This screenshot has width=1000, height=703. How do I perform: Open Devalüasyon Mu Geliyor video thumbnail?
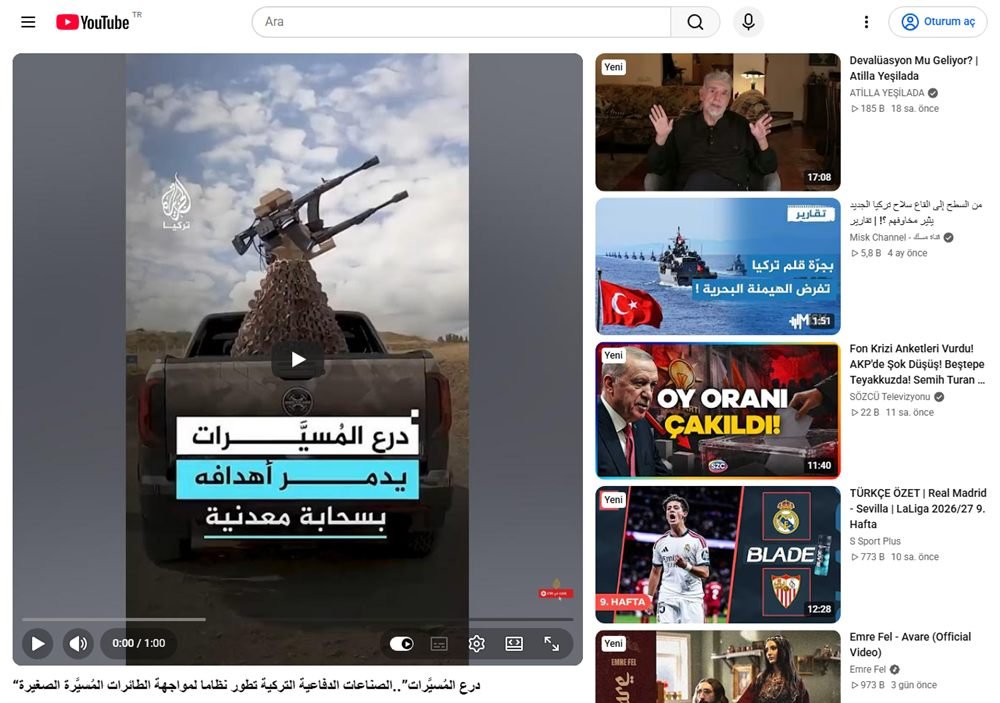coord(717,122)
